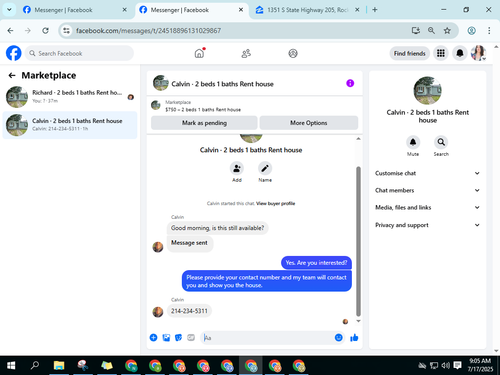Search in conversation using magnifier icon
Viewport: 500px width, 375px height.
click(x=441, y=142)
